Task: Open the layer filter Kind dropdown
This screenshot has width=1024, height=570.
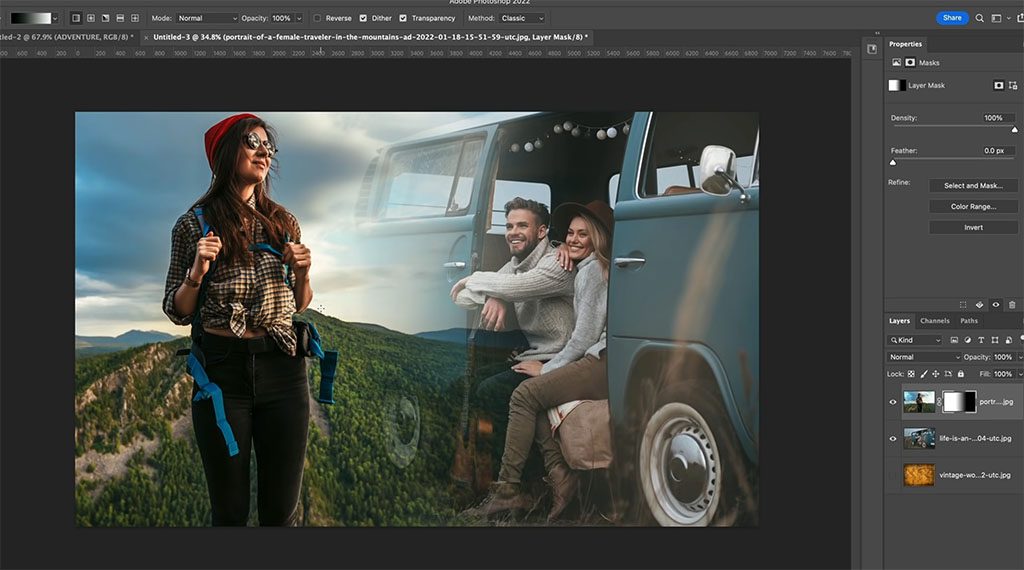Action: click(x=914, y=340)
